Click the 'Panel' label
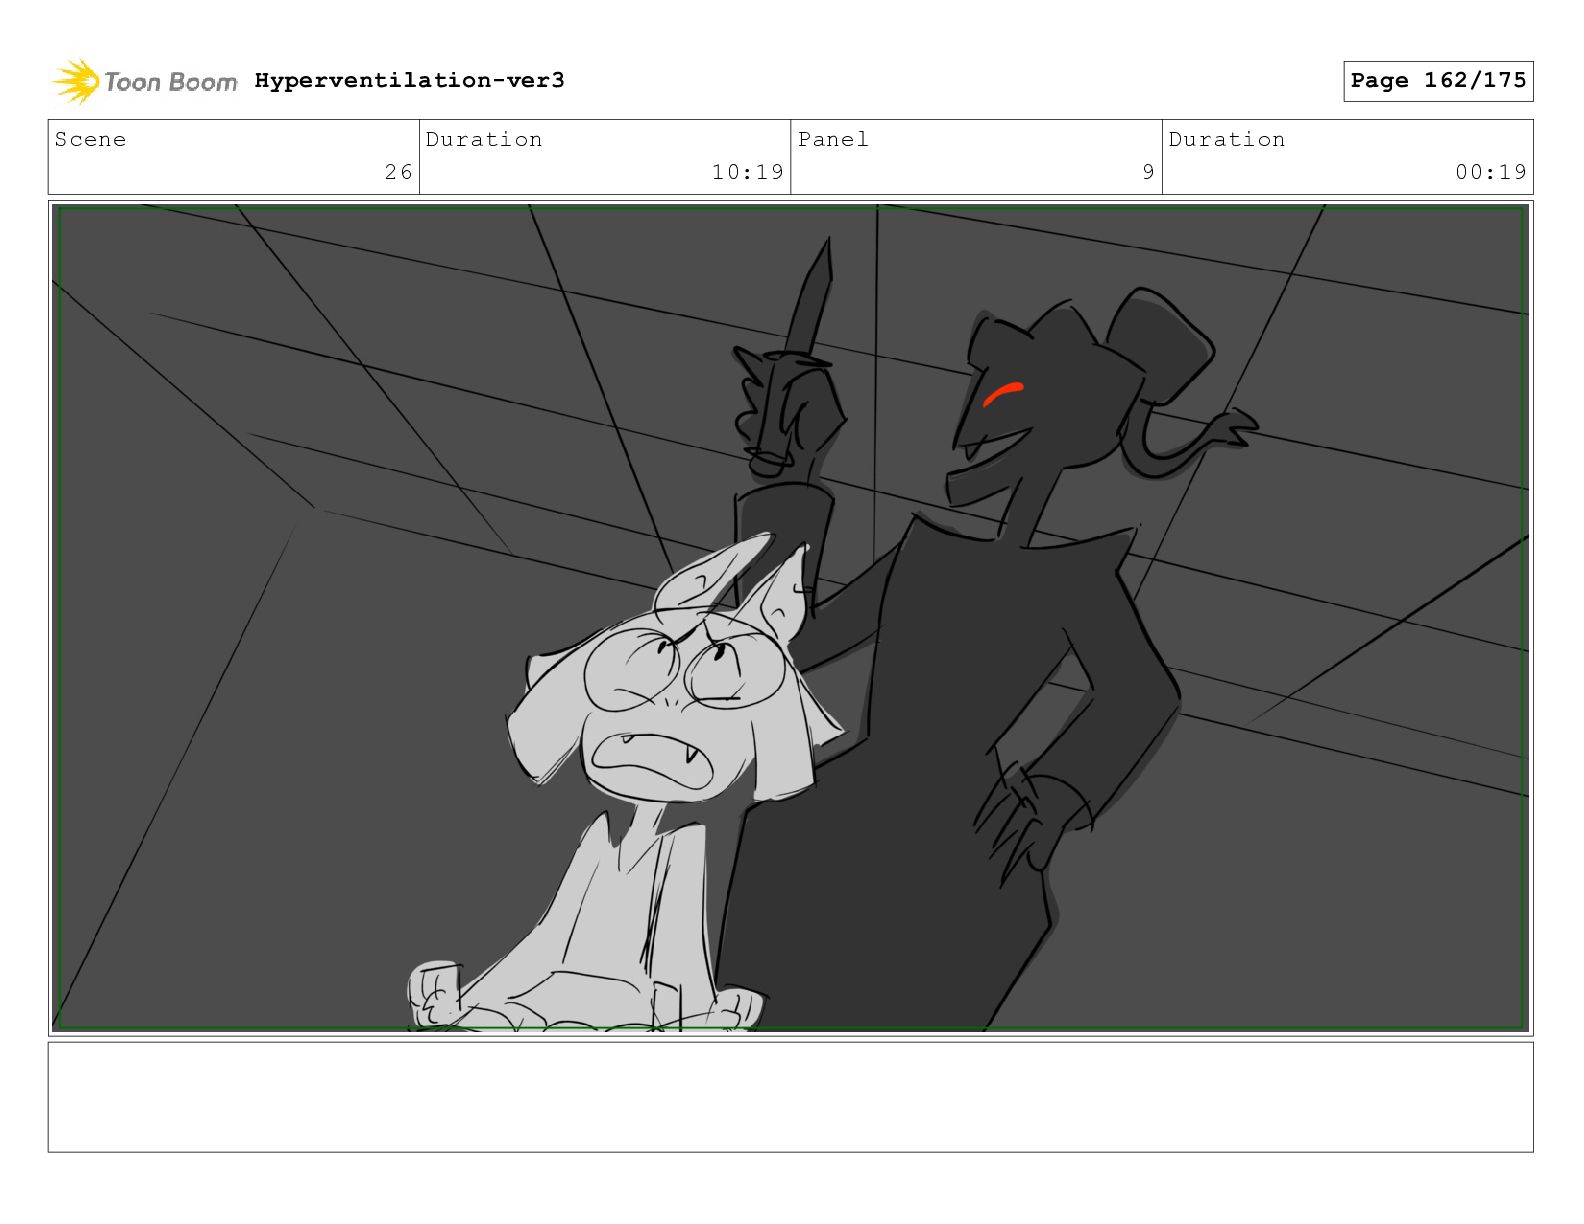This screenshot has width=1584, height=1224. pos(833,139)
